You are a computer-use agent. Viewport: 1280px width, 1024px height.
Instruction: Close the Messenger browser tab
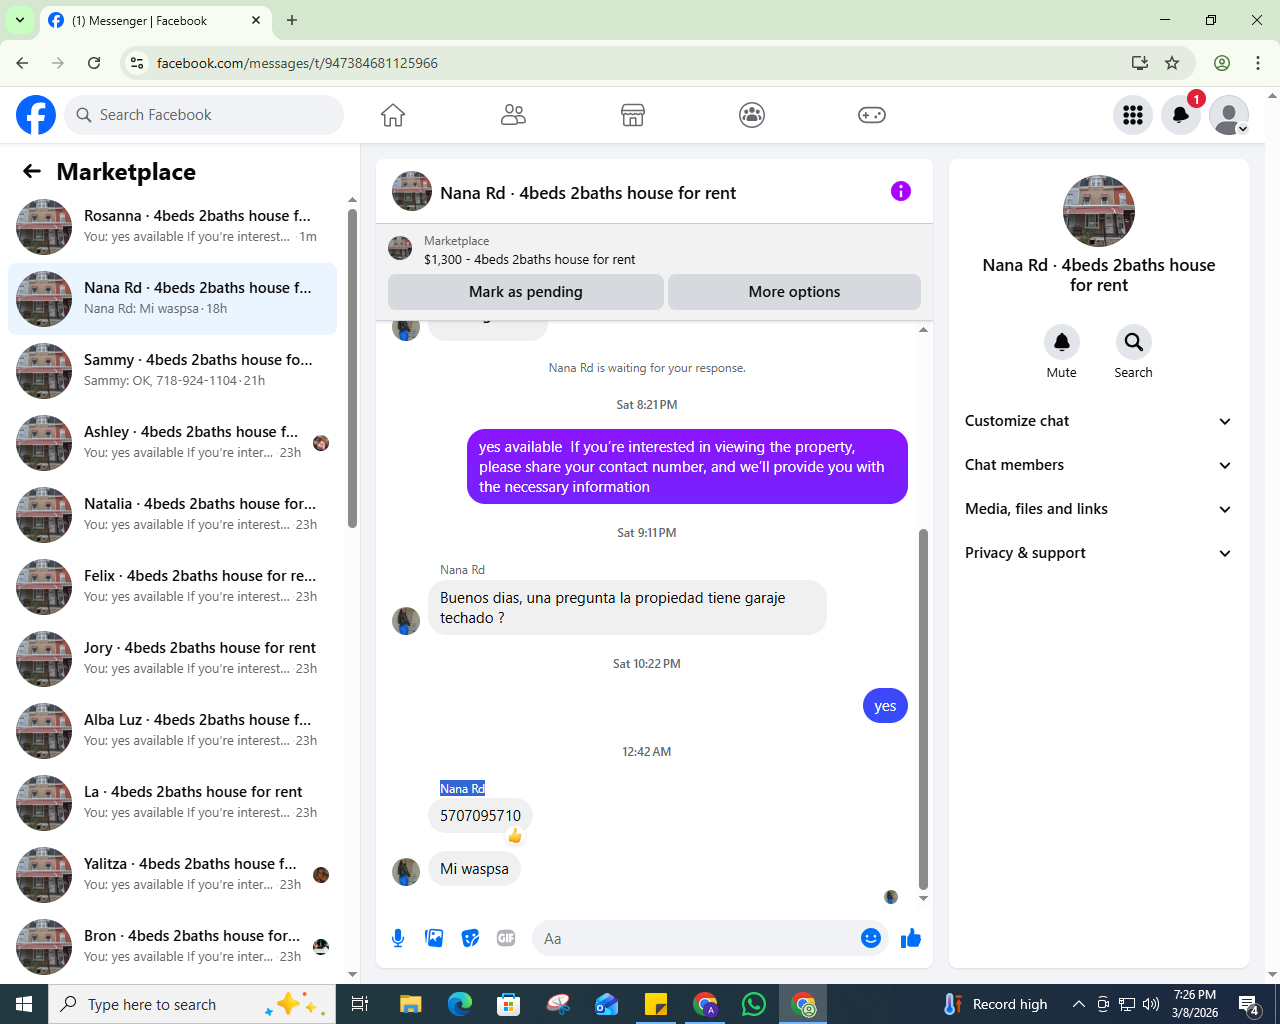click(x=256, y=20)
